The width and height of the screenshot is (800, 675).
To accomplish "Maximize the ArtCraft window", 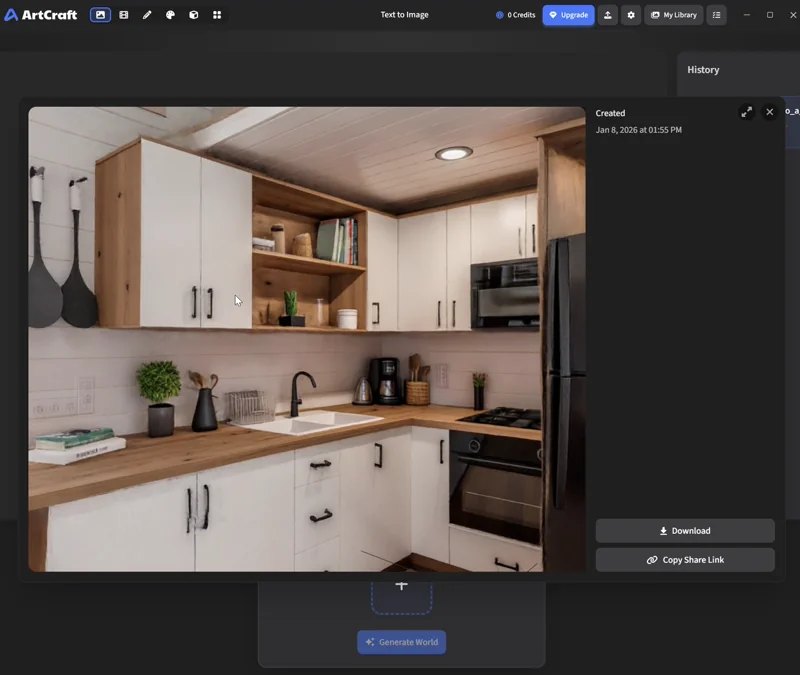I will 770,15.
